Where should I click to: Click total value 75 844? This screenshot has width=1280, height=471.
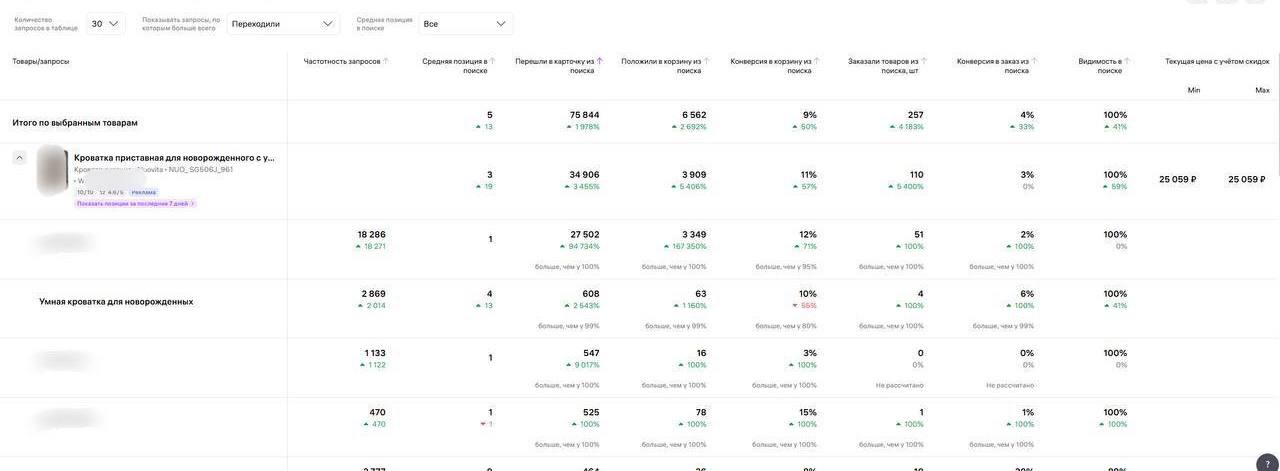tap(585, 115)
